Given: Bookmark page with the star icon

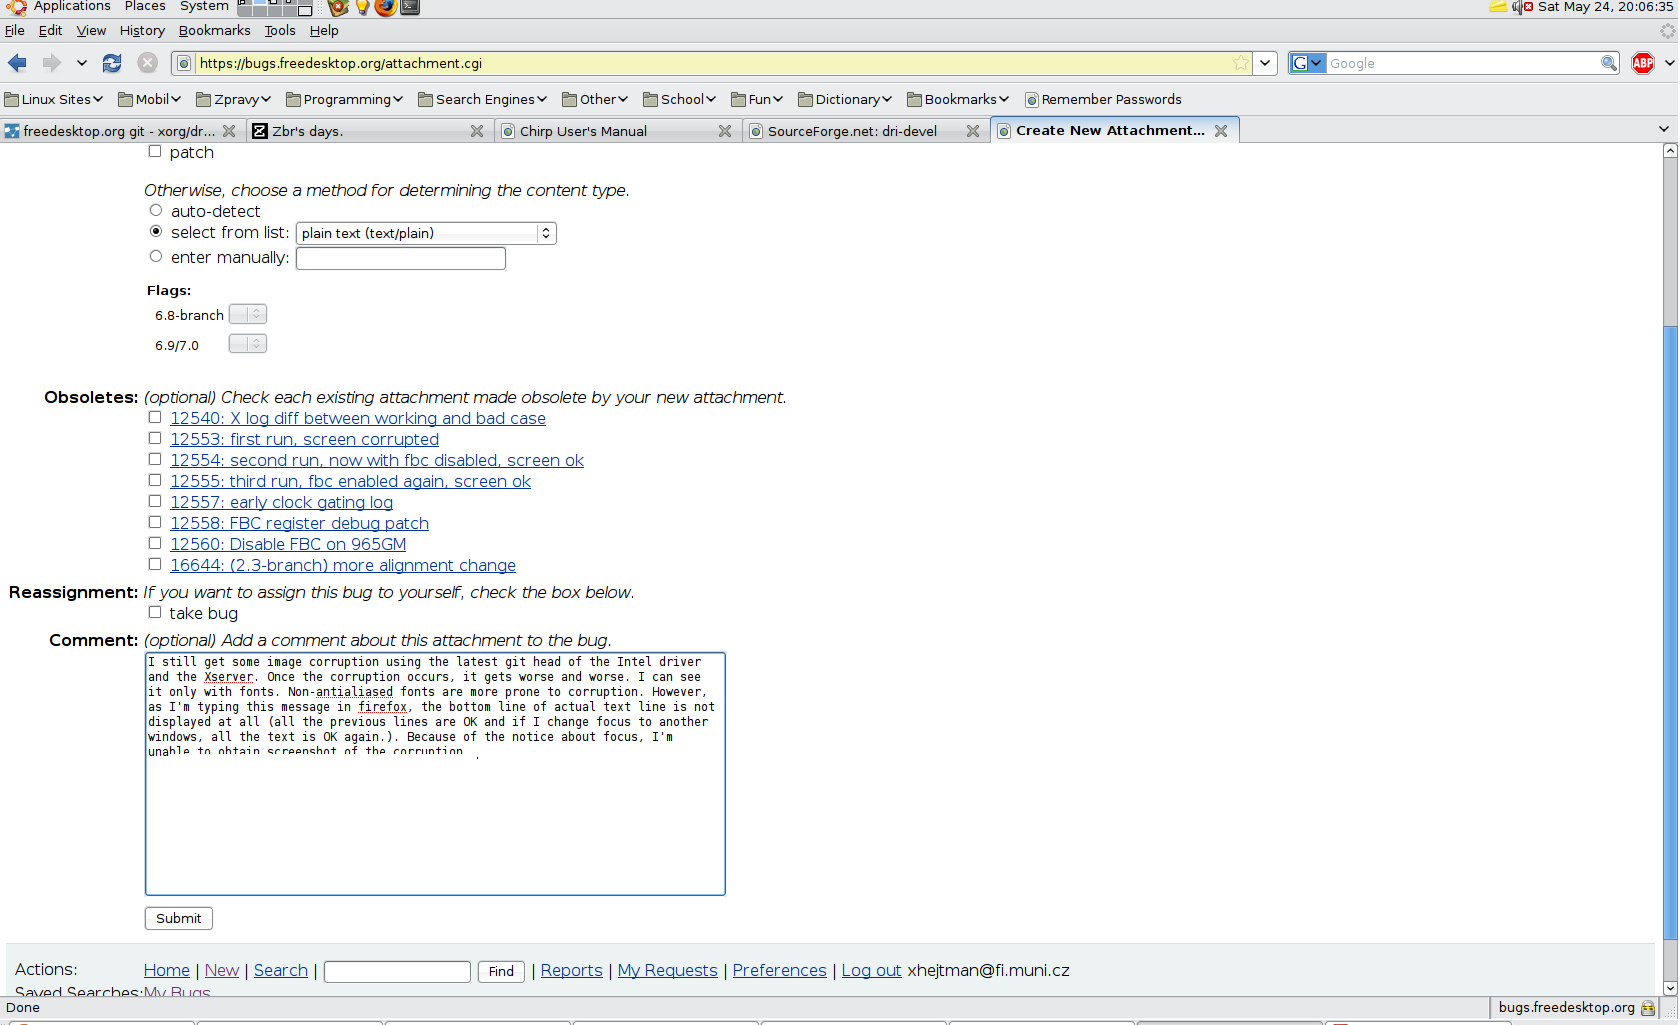Looking at the screenshot, I should pyautogui.click(x=1241, y=63).
